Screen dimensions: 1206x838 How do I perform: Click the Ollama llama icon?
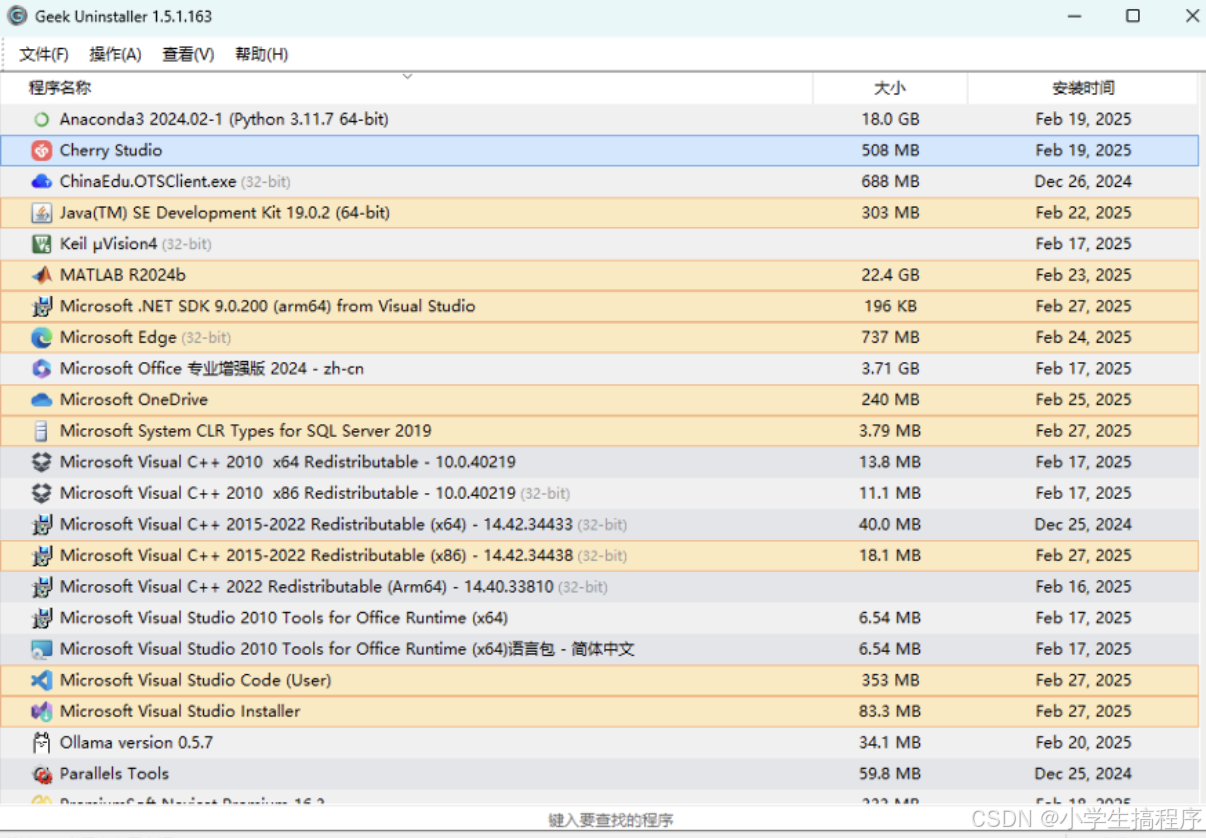[x=41, y=742]
